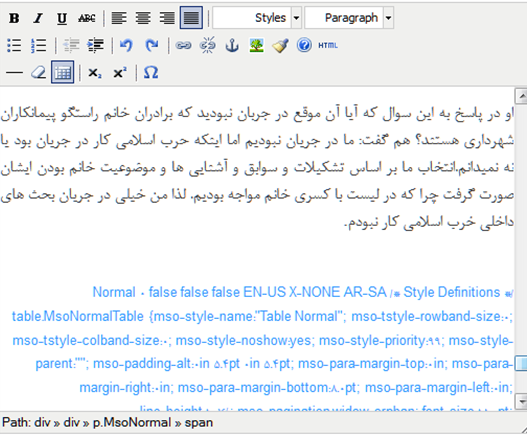Viewport: 527px width, 436px height.
Task: Redo the last action
Action: (151, 45)
